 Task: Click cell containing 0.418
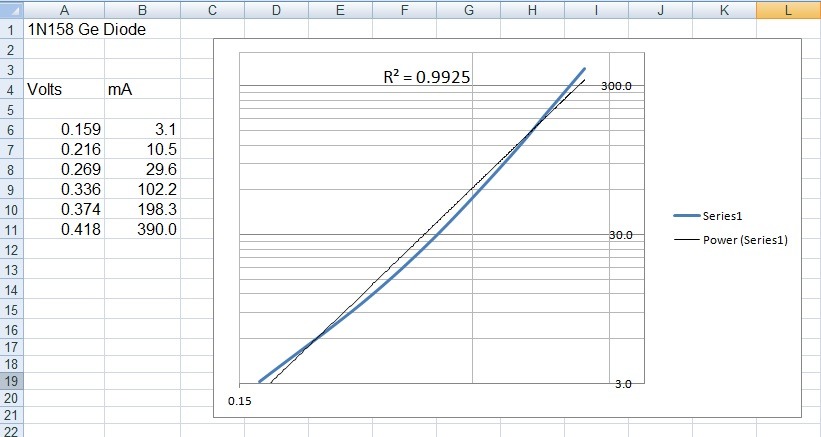click(x=64, y=229)
